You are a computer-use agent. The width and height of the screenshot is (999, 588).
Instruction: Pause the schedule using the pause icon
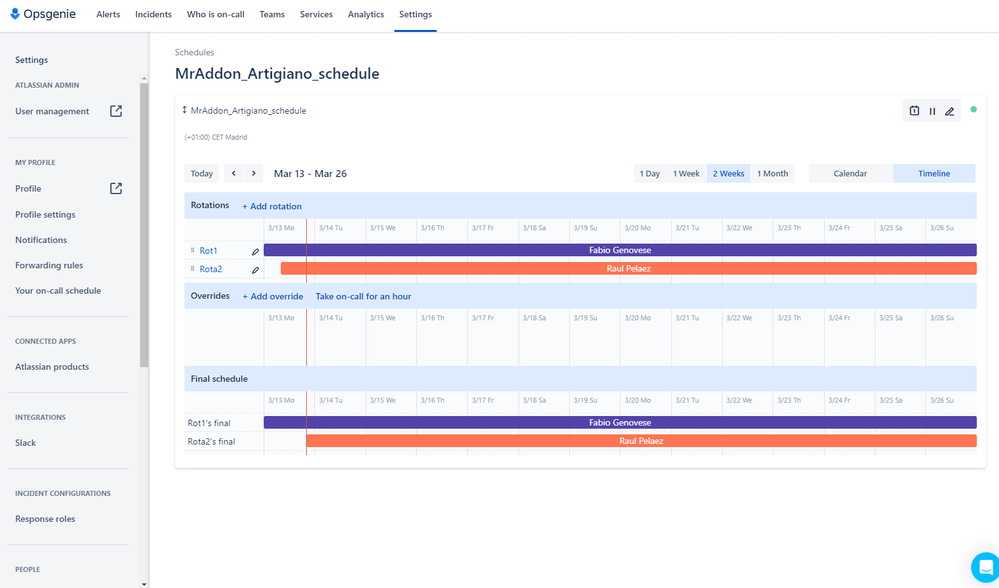pos(932,111)
